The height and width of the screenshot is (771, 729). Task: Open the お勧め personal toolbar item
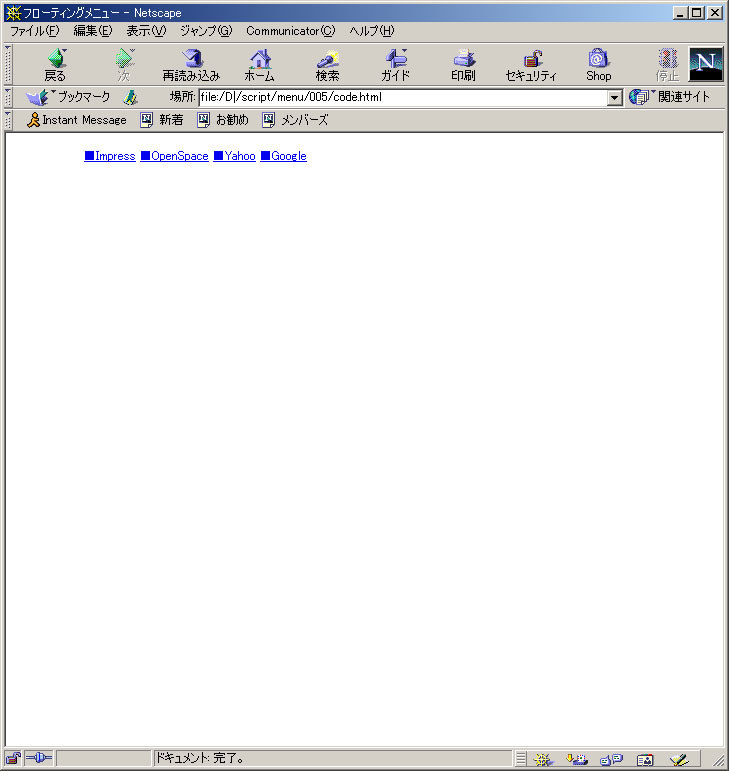point(223,120)
